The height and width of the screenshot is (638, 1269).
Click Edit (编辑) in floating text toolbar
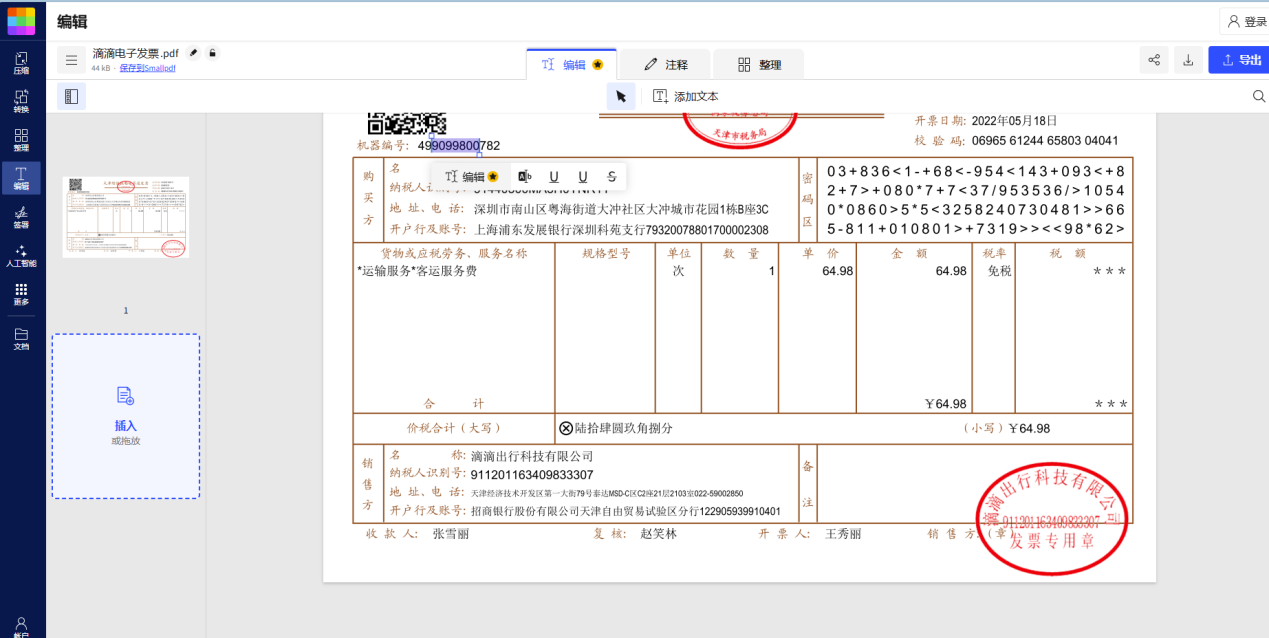(471, 177)
